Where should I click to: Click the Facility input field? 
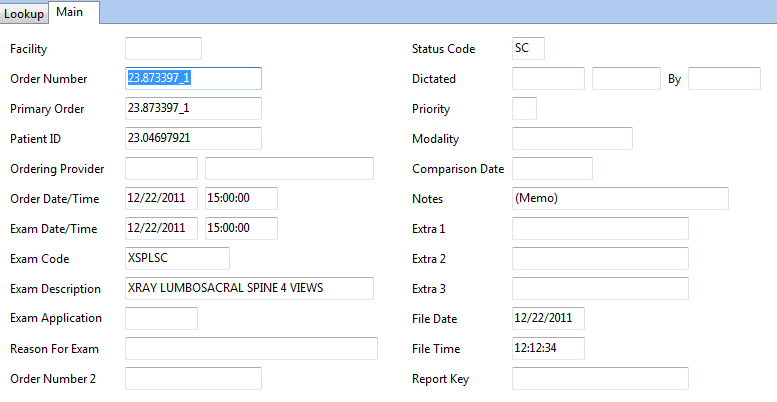coord(163,49)
